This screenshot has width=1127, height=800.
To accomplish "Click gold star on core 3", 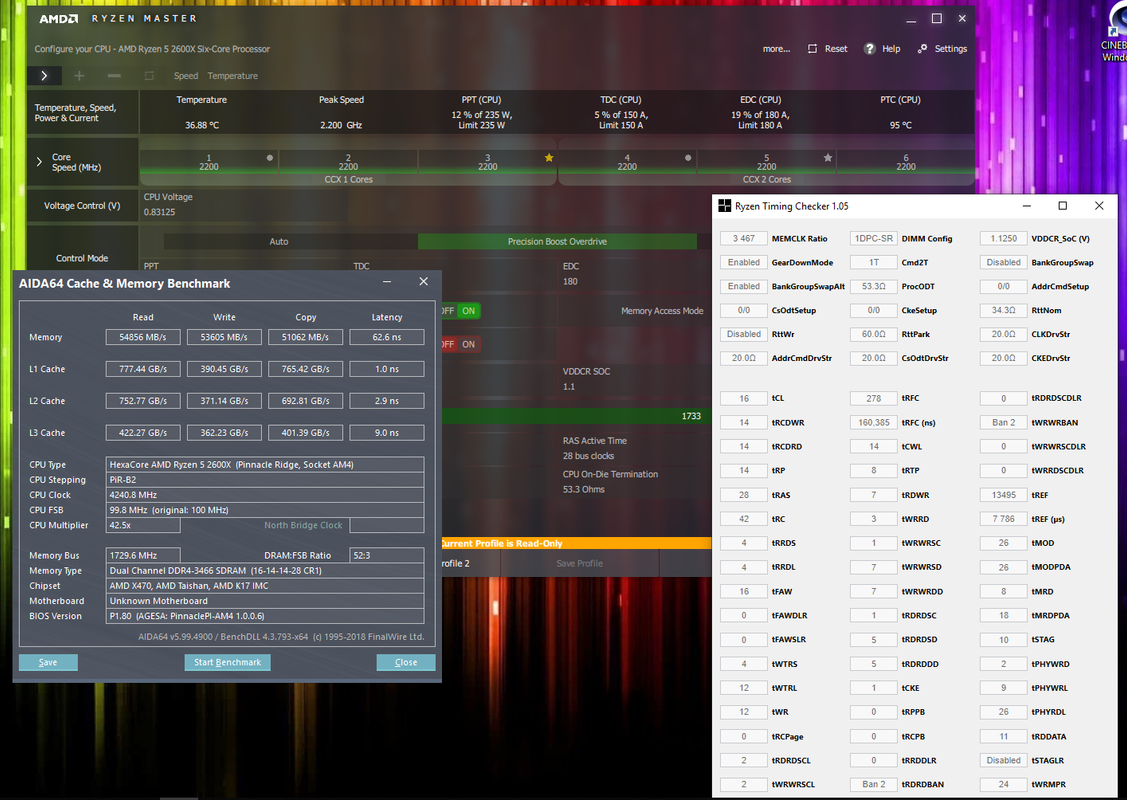I will click(x=549, y=157).
